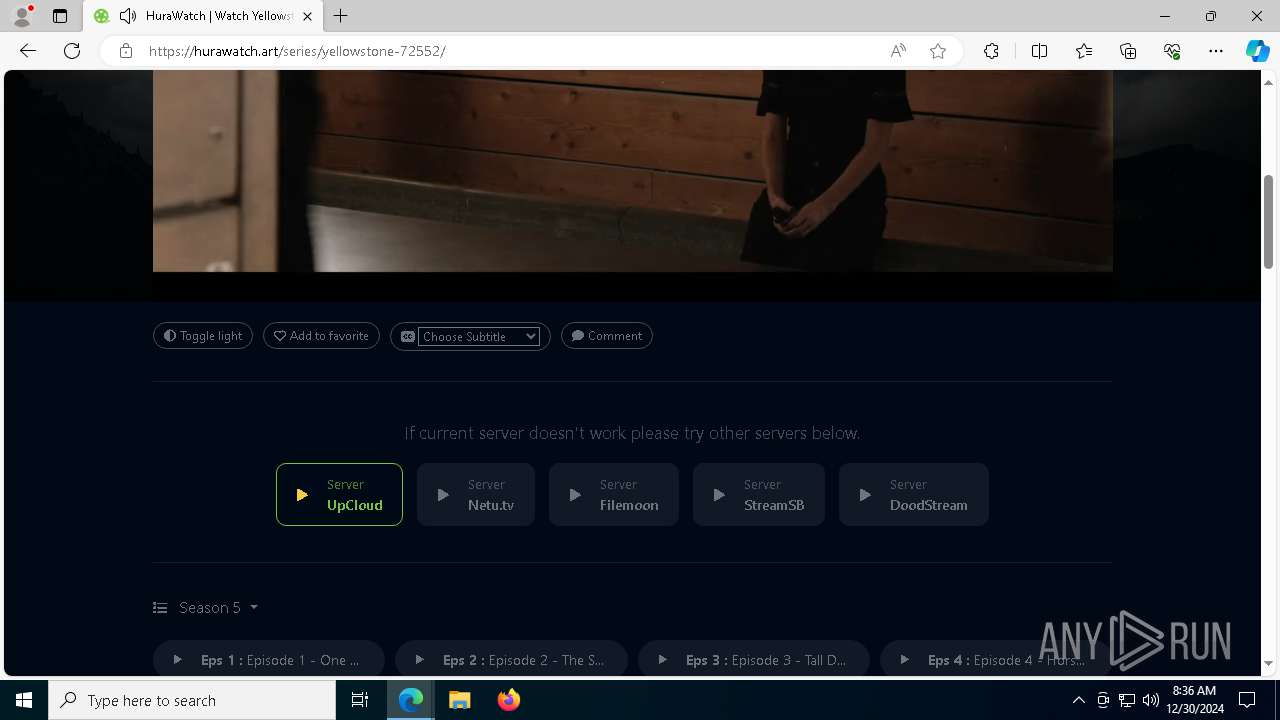Open Edge Settings and more menu
The height and width of the screenshot is (720, 1280).
click(x=1216, y=51)
